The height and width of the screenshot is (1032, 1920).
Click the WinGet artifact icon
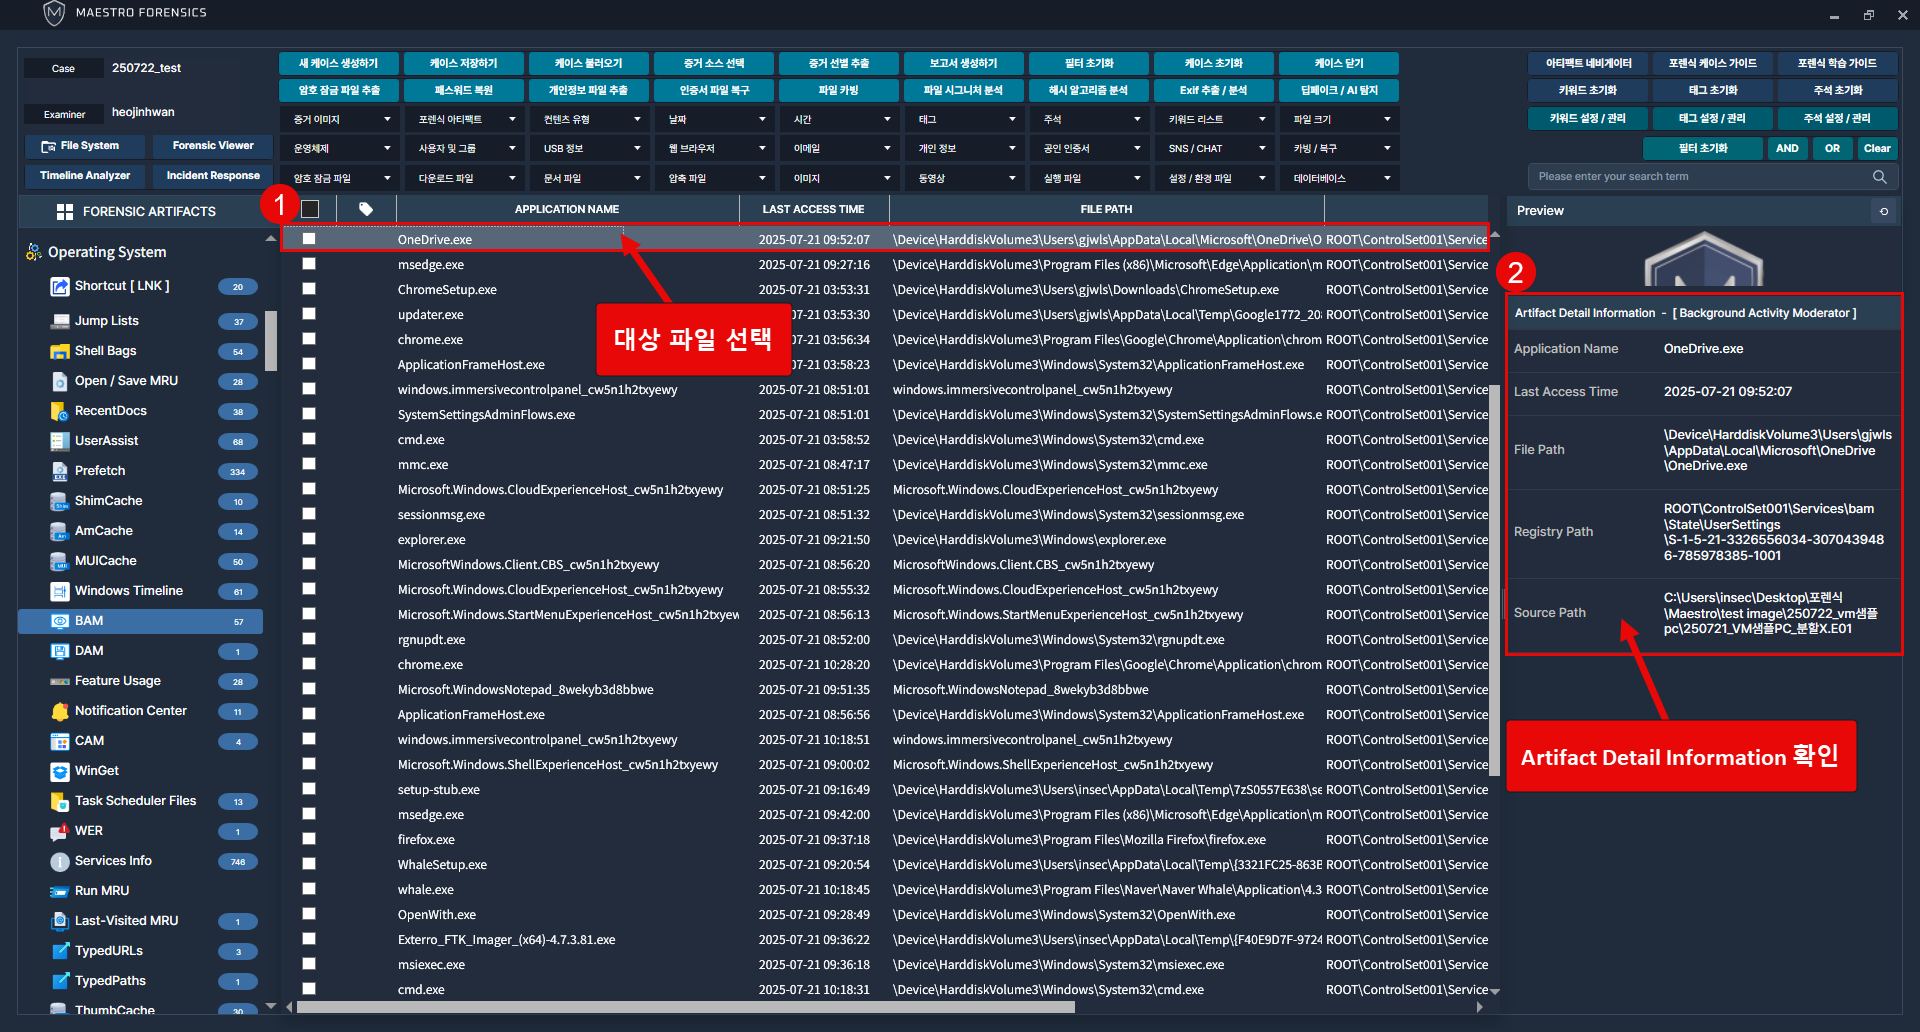[x=59, y=771]
